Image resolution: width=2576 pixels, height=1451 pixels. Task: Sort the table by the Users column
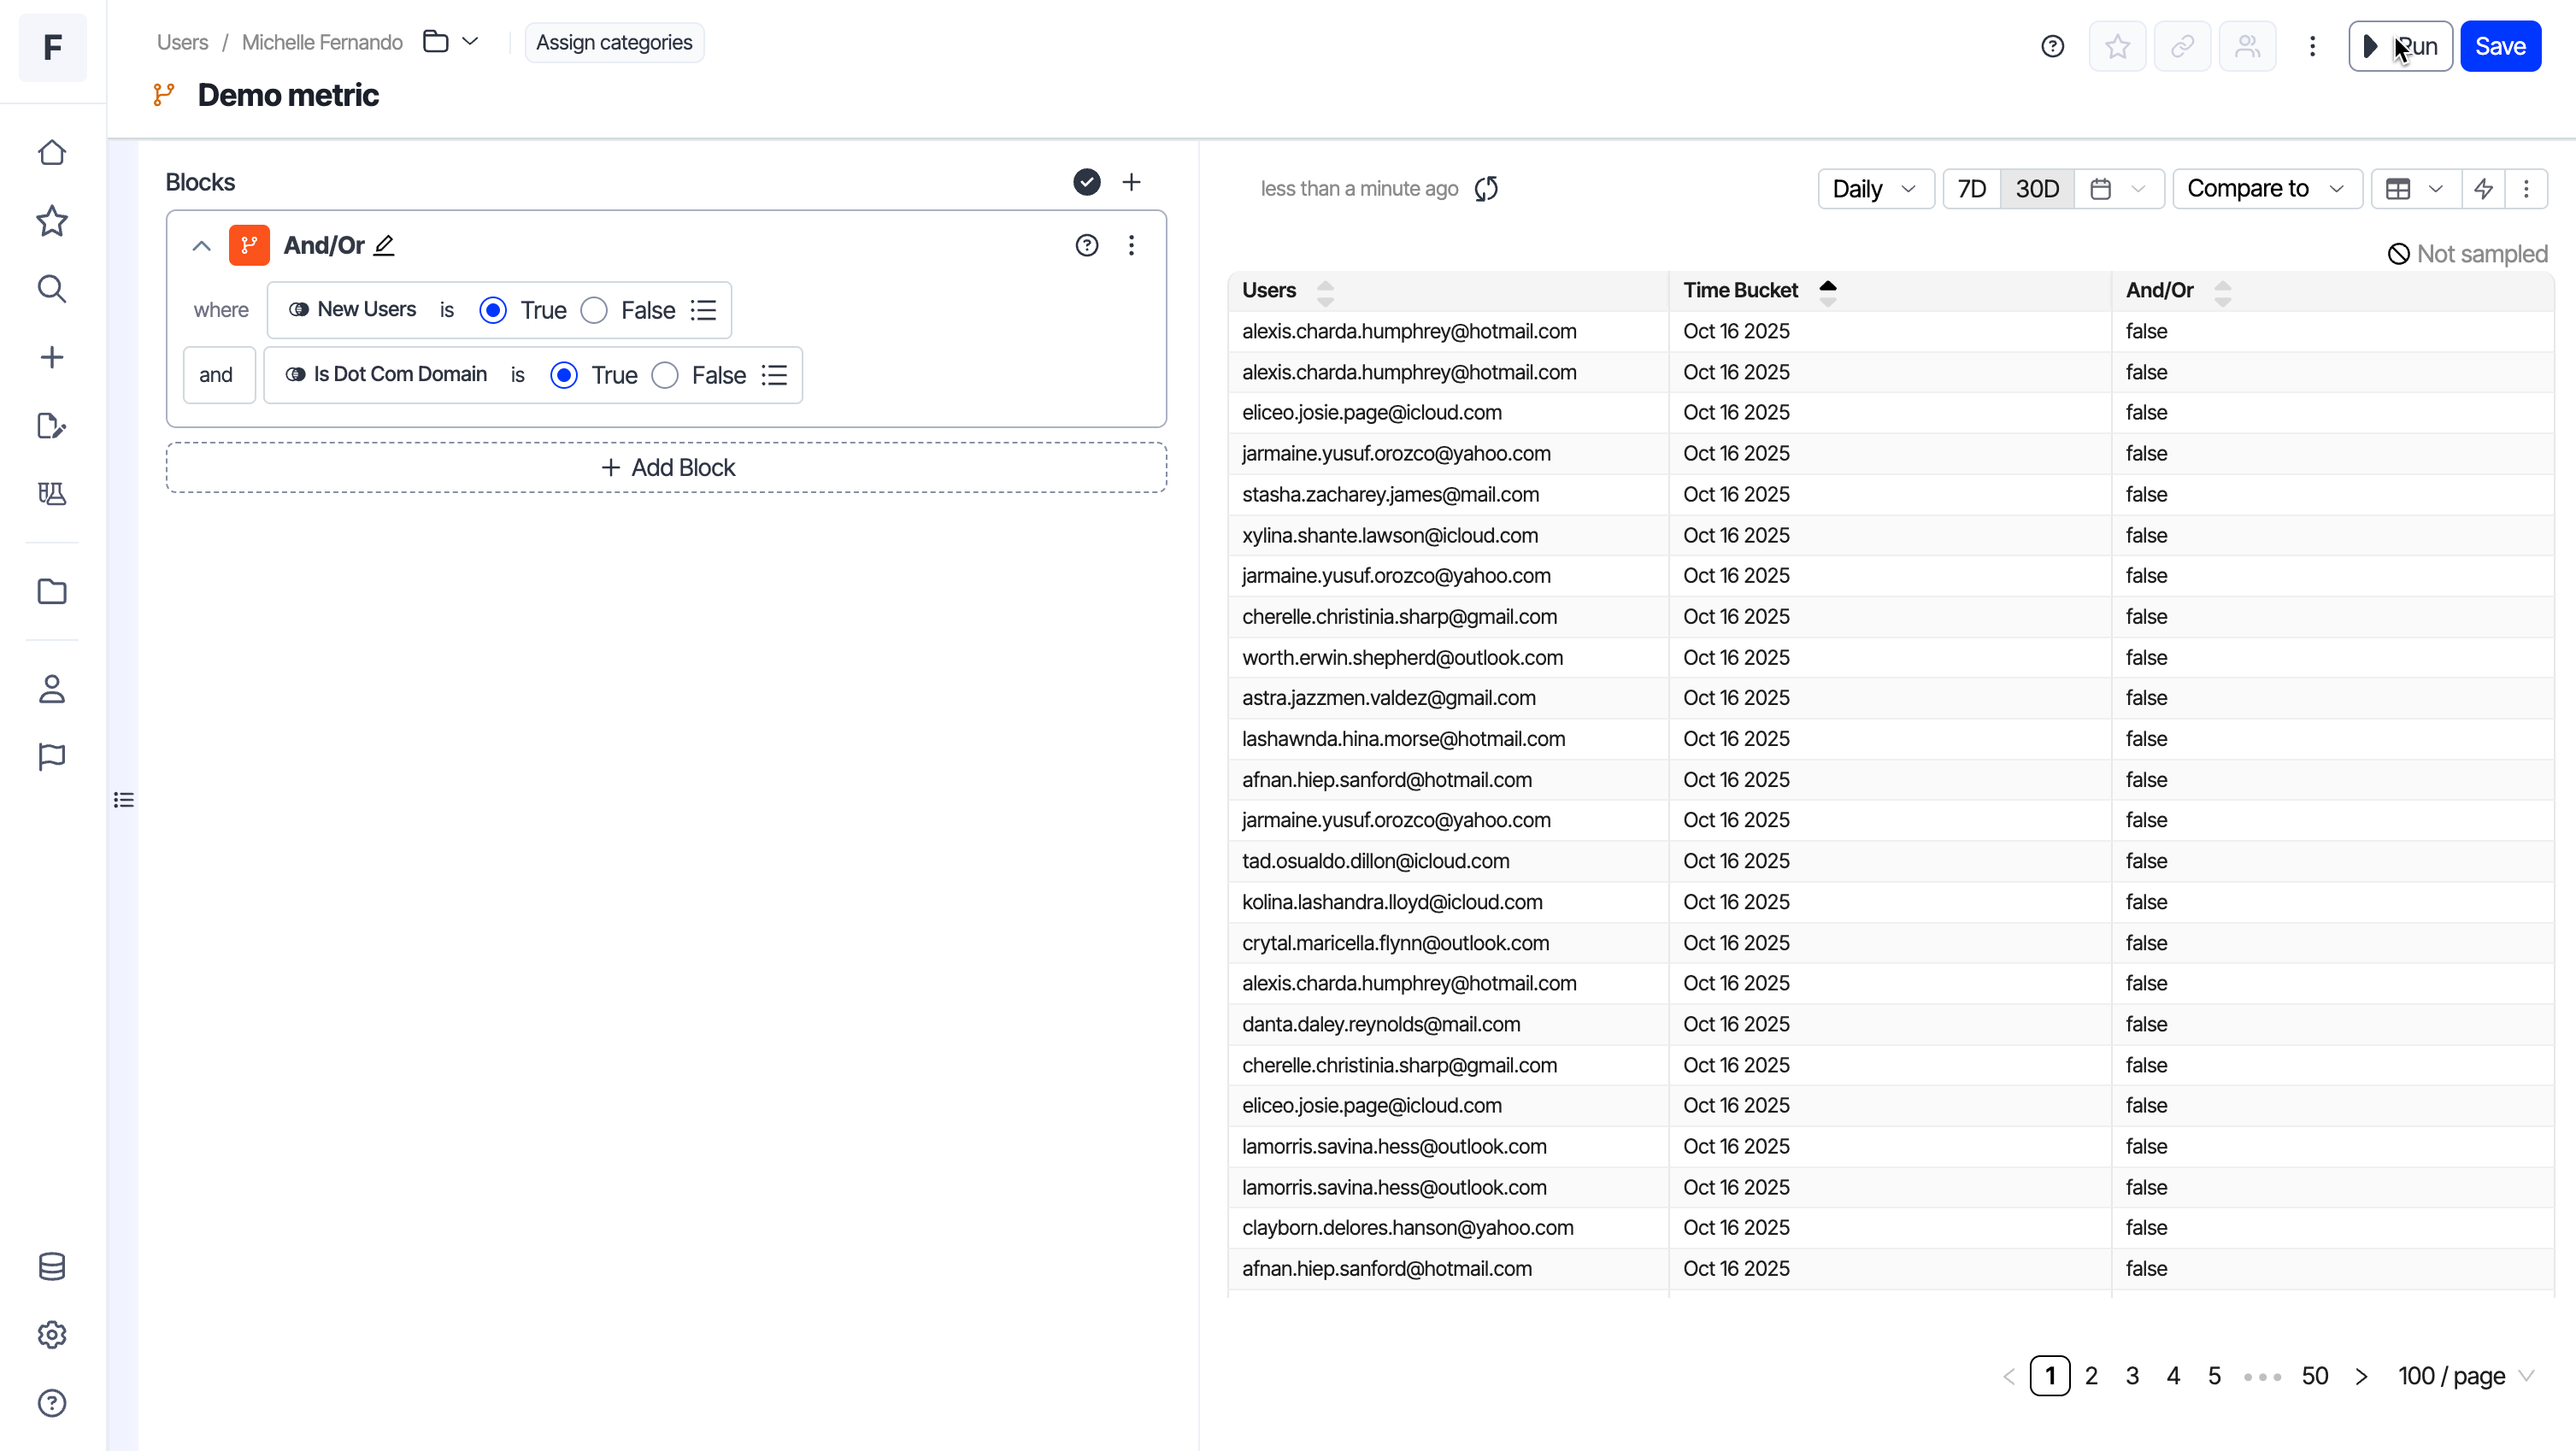pos(1325,291)
